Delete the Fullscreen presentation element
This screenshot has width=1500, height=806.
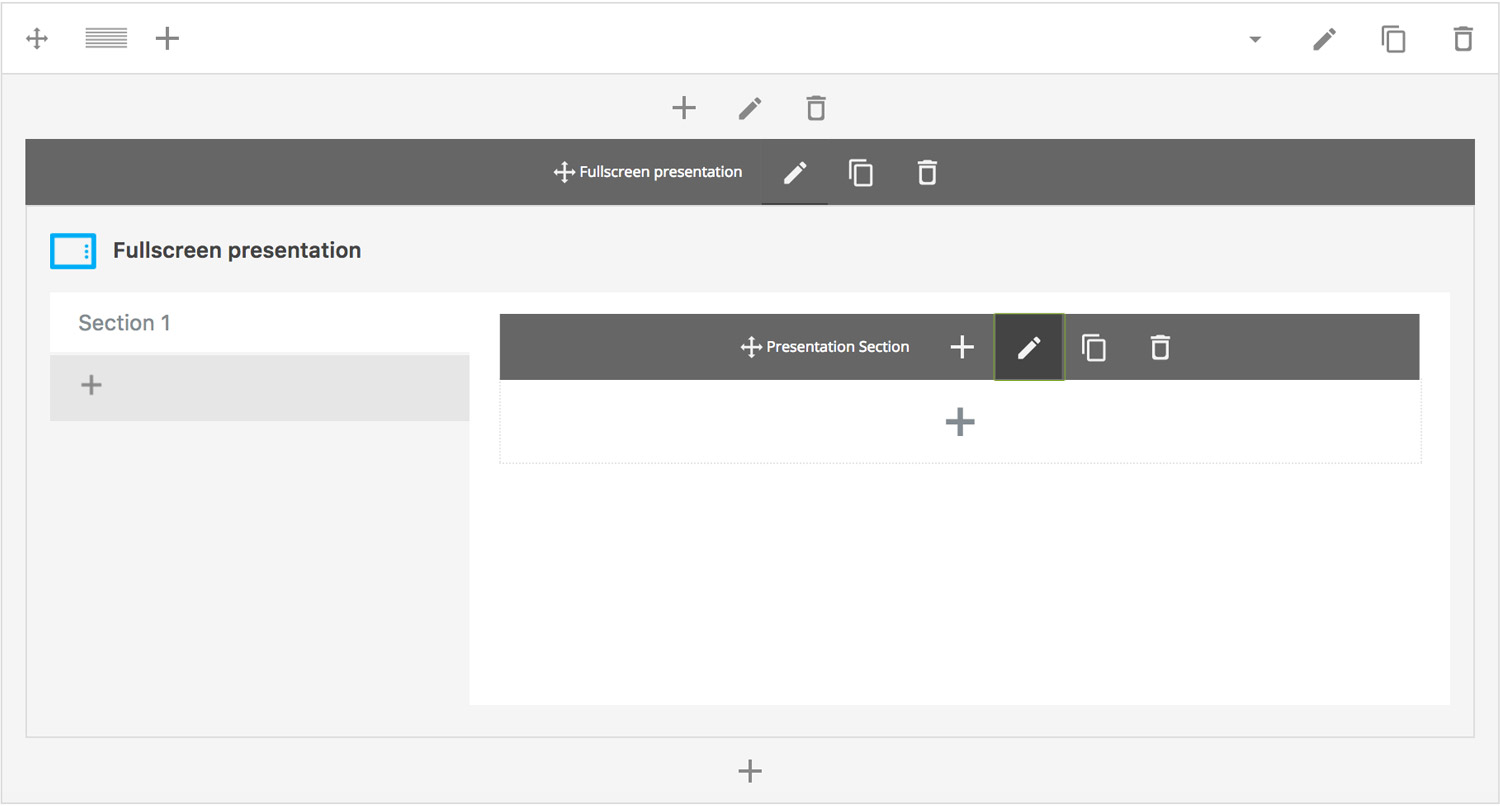[x=927, y=173]
